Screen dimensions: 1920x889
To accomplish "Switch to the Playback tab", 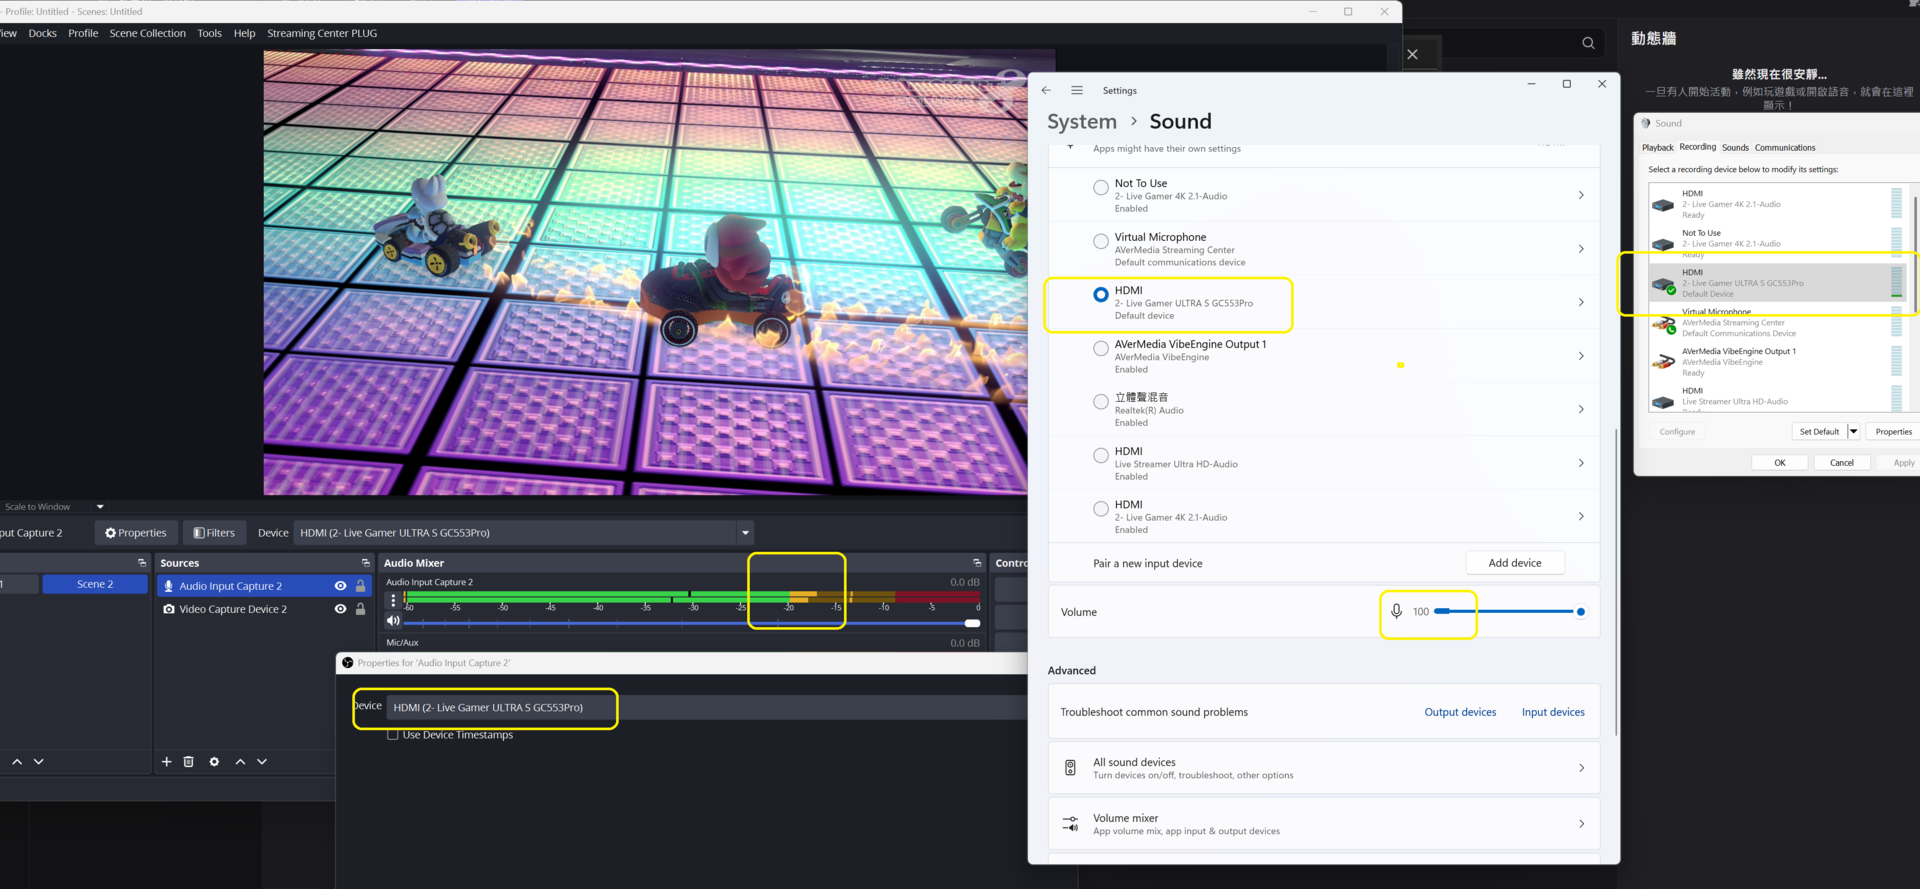I will click(x=1657, y=147).
